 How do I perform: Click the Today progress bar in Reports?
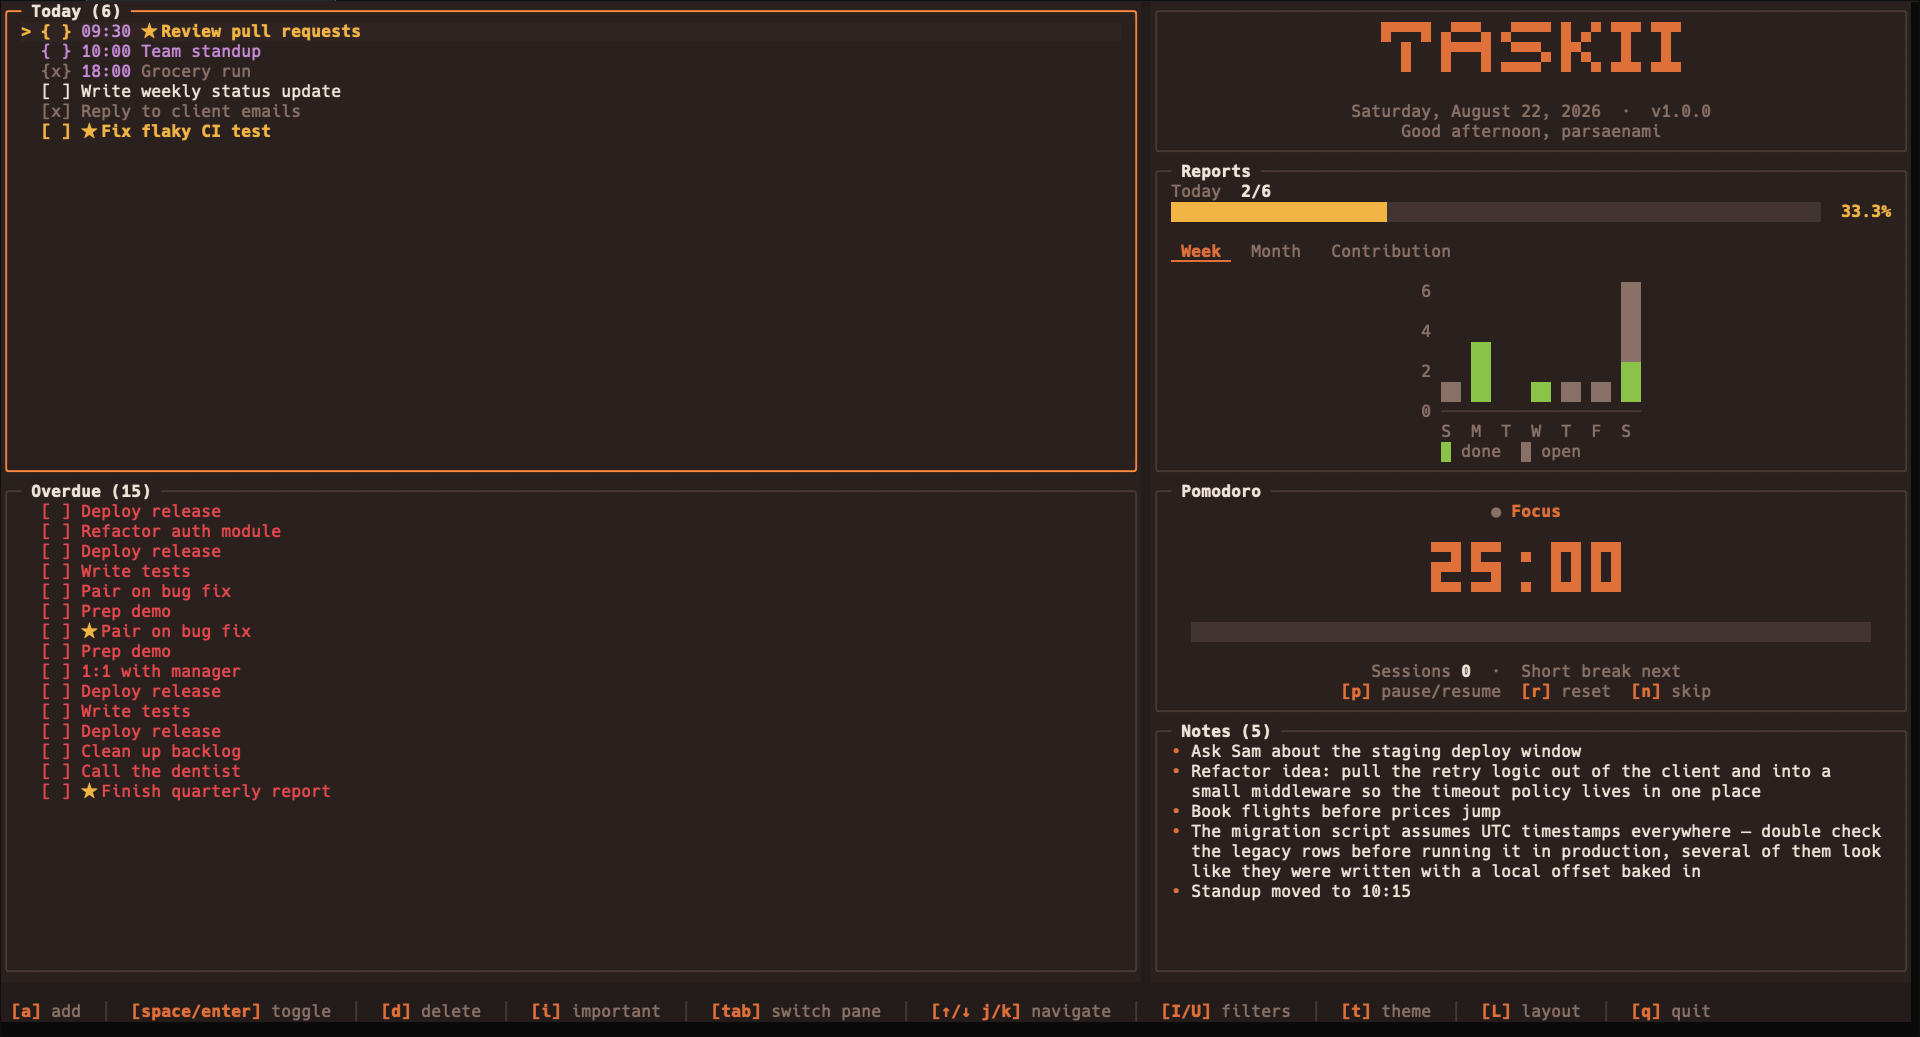1496,212
